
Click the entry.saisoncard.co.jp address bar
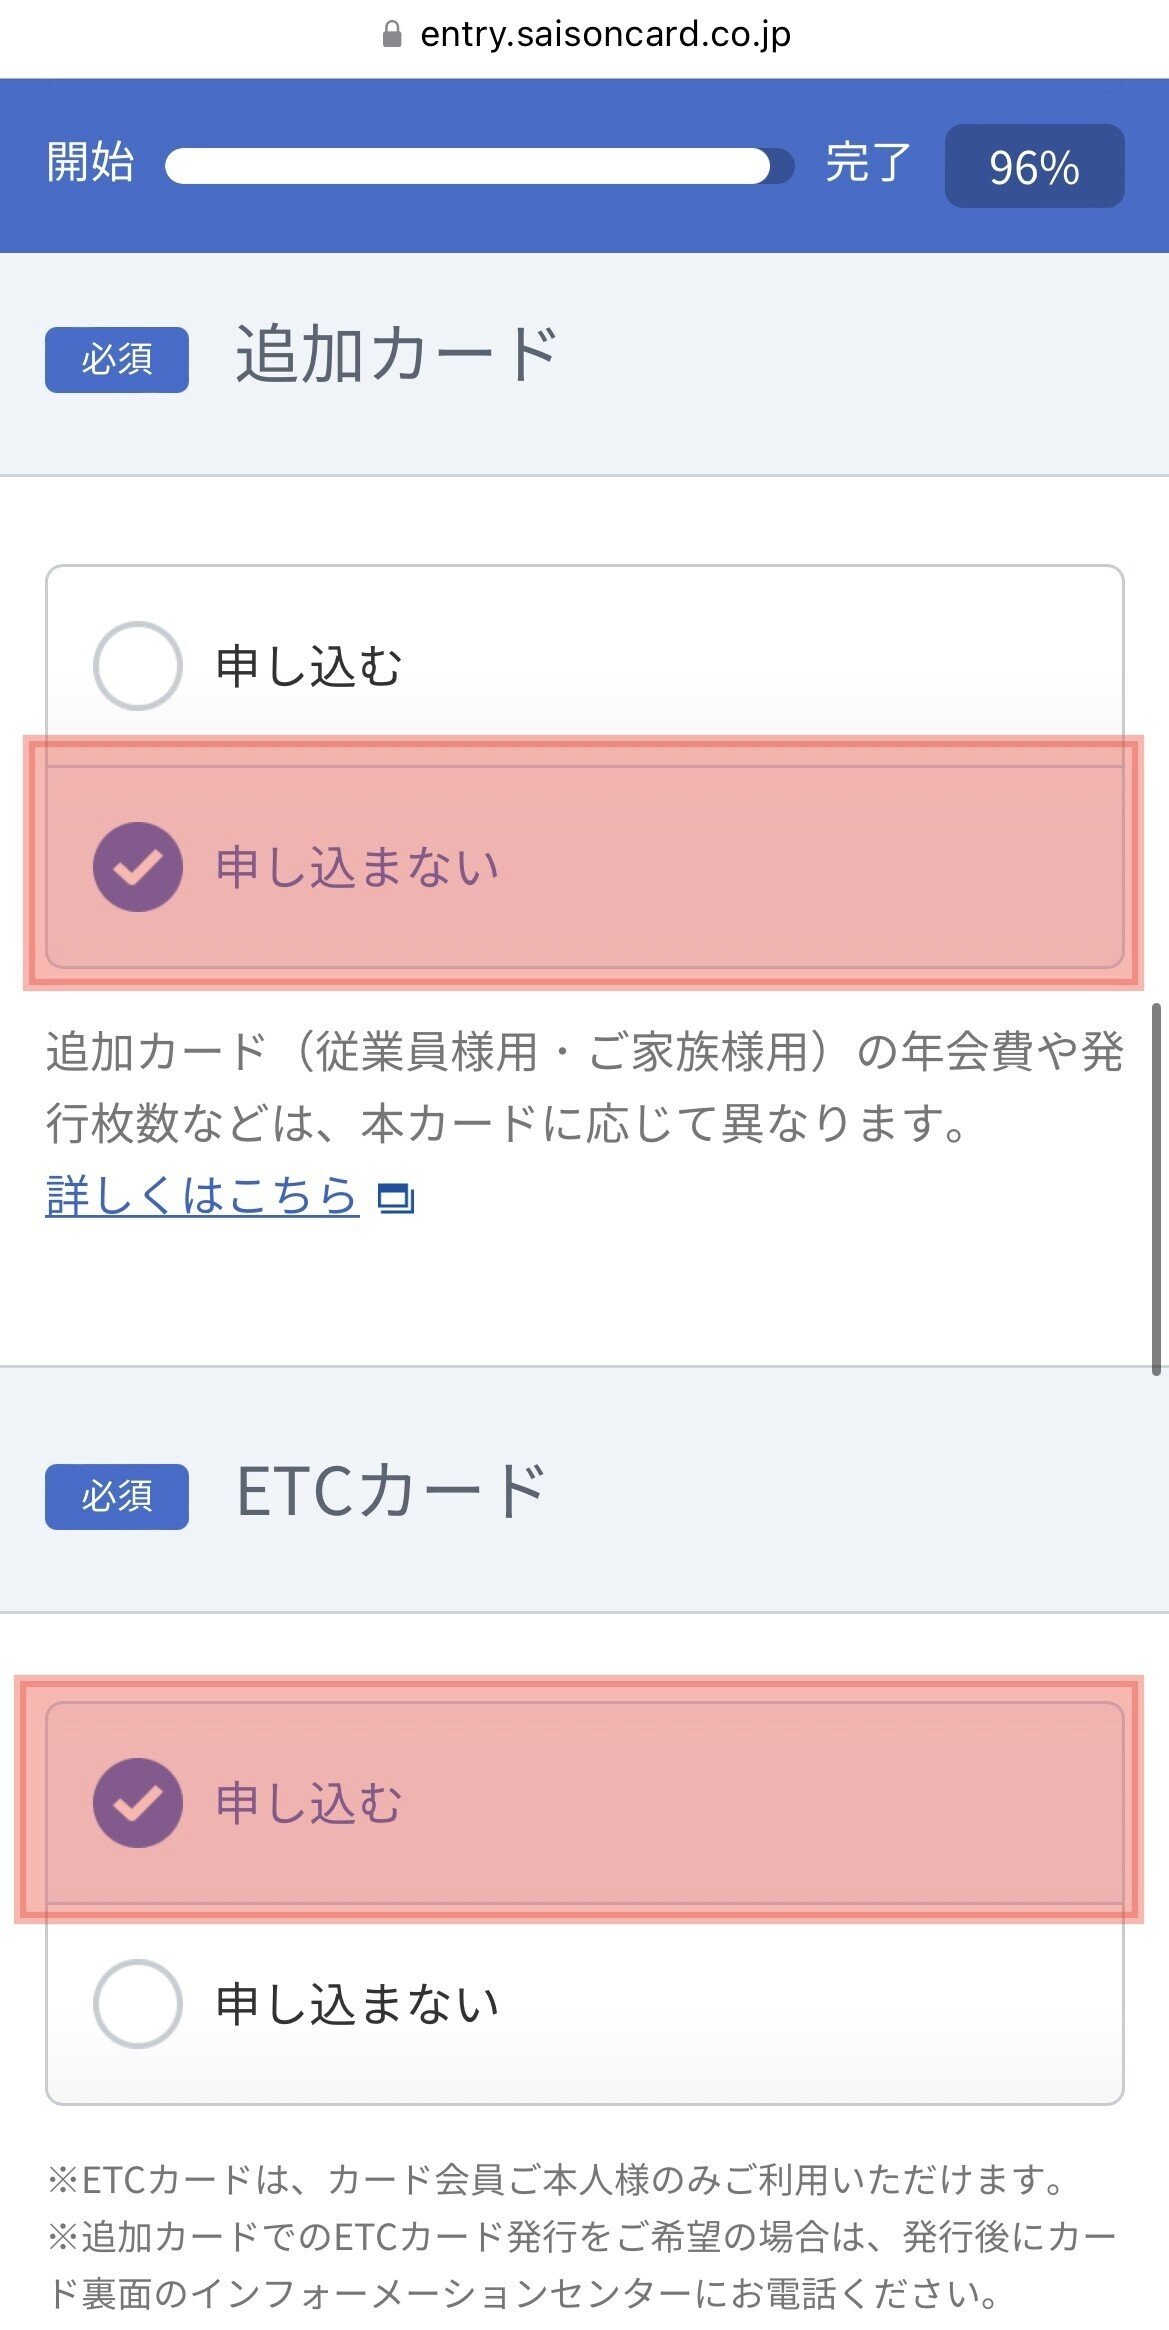604,33
